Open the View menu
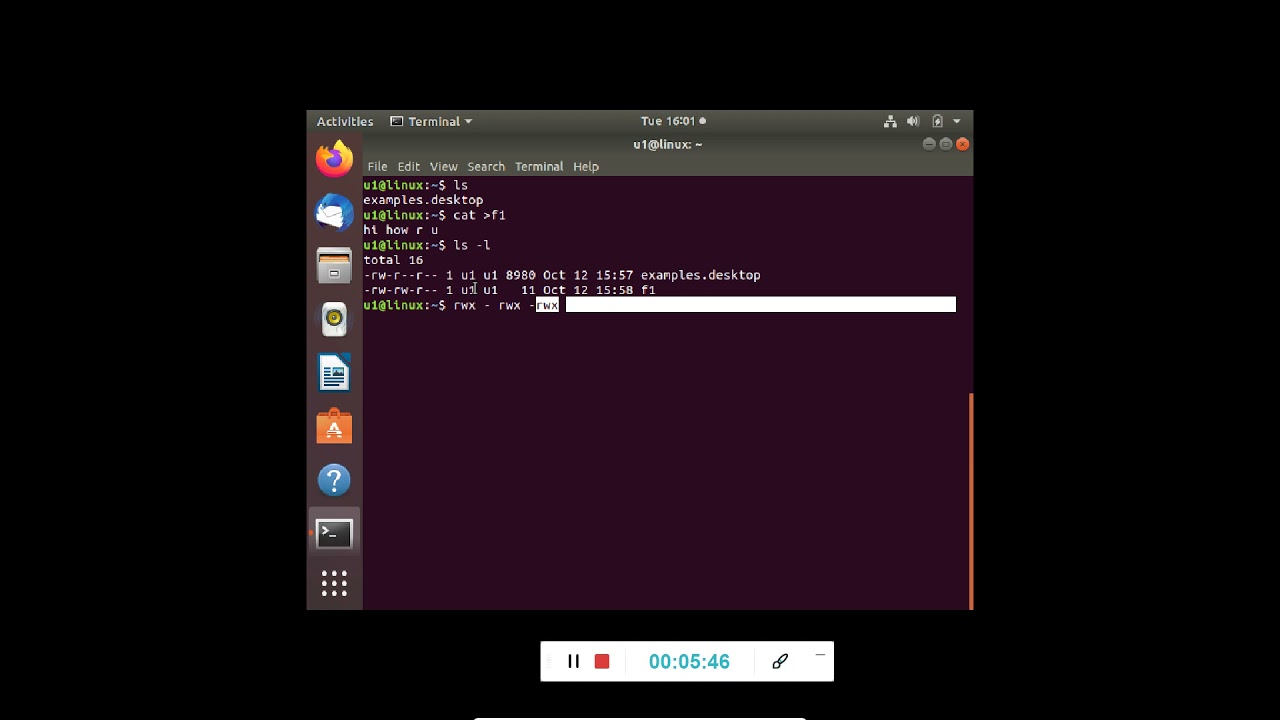Image resolution: width=1280 pixels, height=720 pixels. (x=443, y=166)
